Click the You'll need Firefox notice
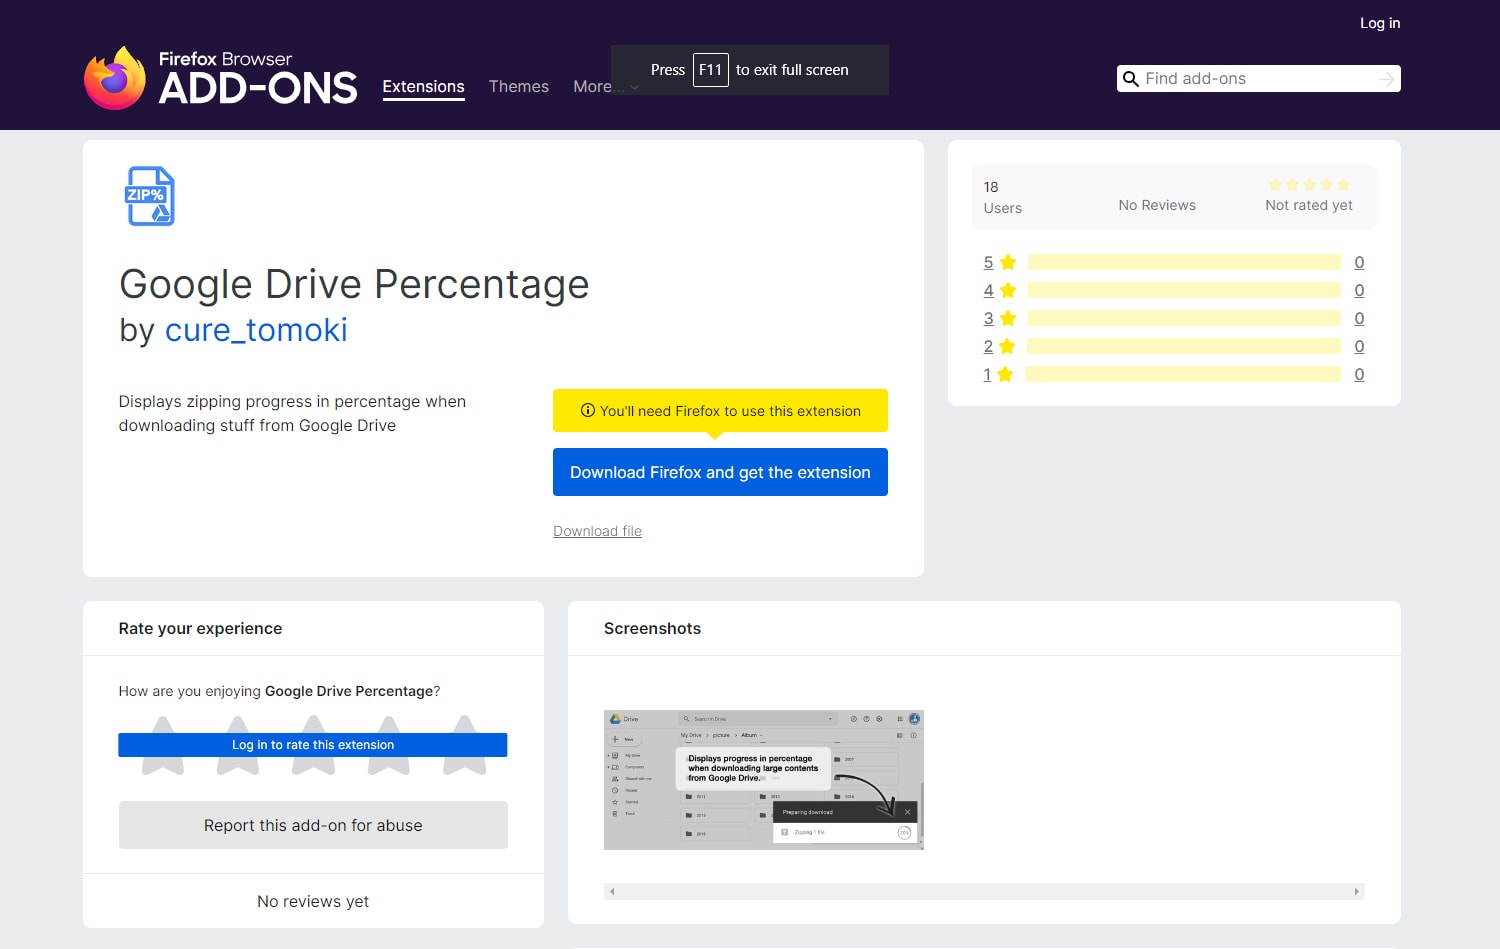 click(x=720, y=411)
